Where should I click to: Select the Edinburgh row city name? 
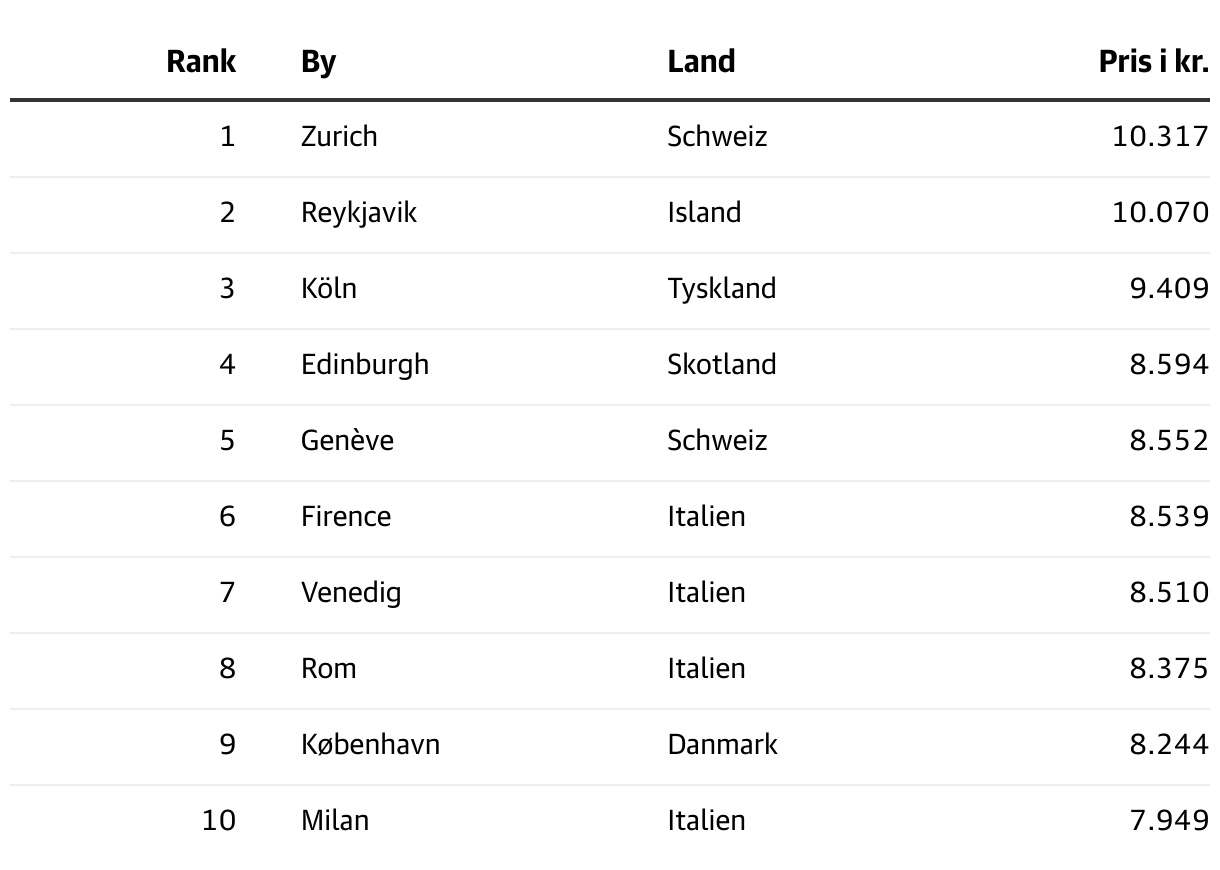pos(364,364)
